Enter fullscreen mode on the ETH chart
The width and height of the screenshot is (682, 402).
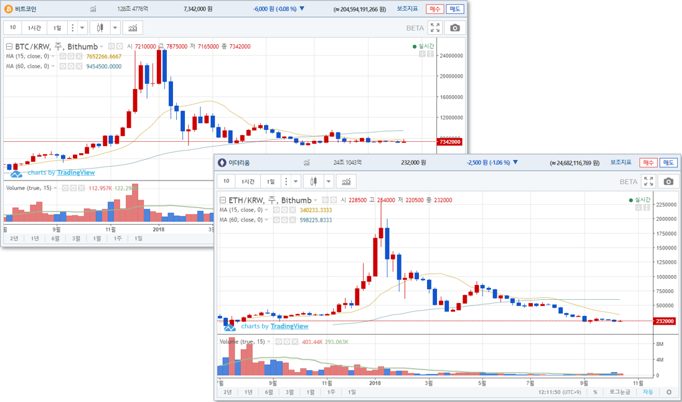[x=649, y=181]
